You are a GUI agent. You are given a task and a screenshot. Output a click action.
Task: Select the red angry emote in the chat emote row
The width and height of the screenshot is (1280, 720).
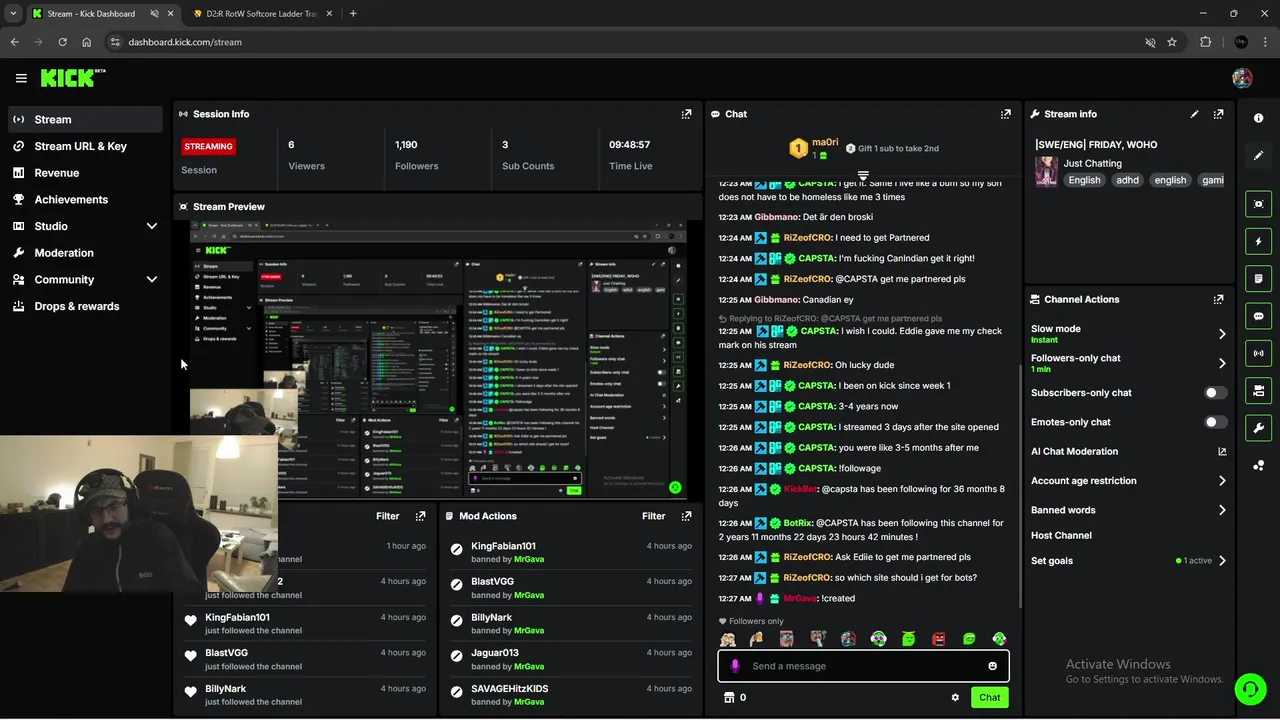coord(938,639)
